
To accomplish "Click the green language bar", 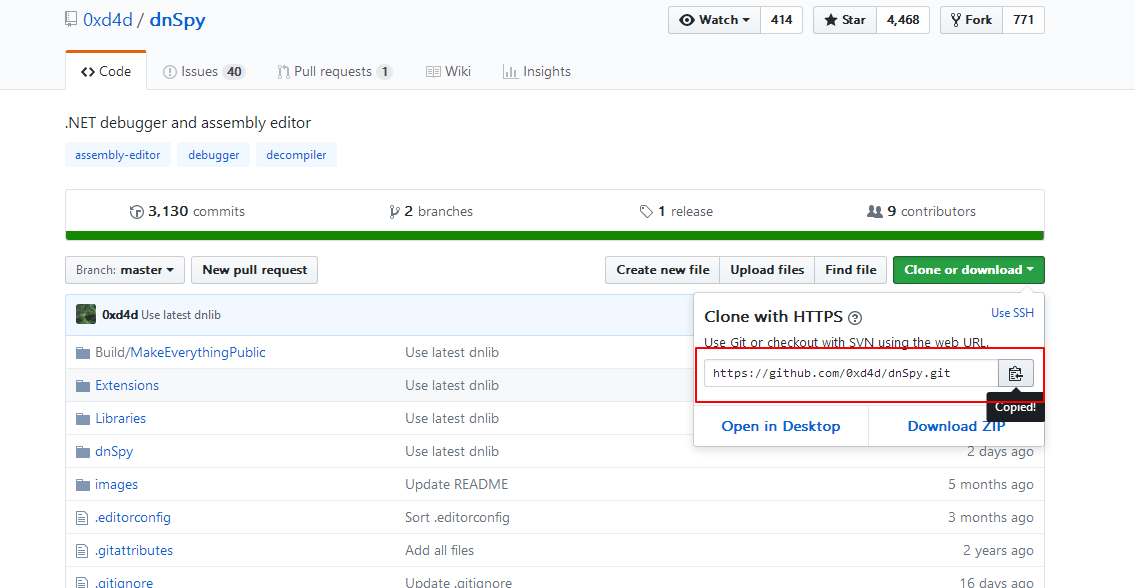I will coord(554,235).
